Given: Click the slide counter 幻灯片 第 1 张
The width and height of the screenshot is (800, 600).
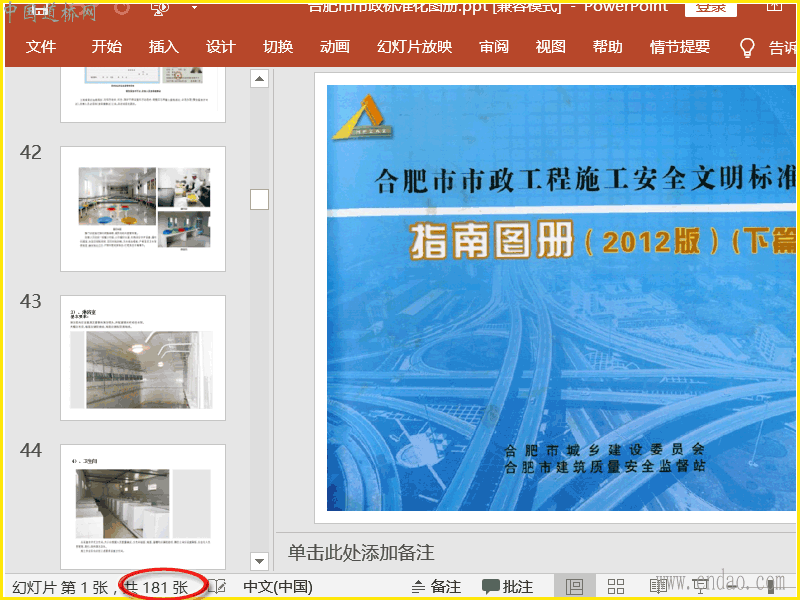Looking at the screenshot, I should click(60, 587).
